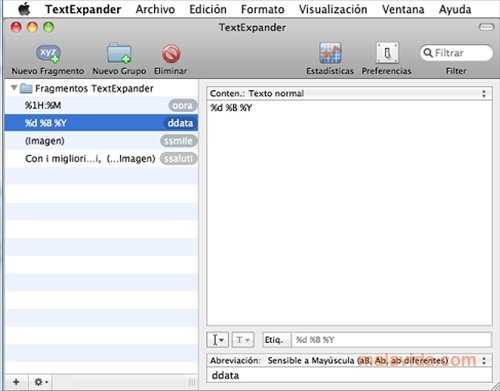Open the Archivo menu
Image resolution: width=500 pixels, height=391 pixels.
tap(155, 9)
